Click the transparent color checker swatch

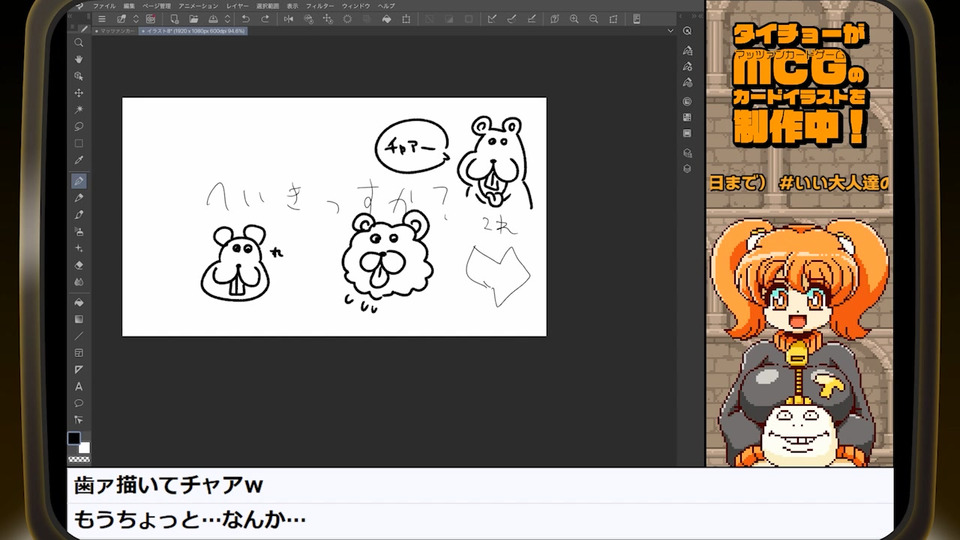[79, 458]
